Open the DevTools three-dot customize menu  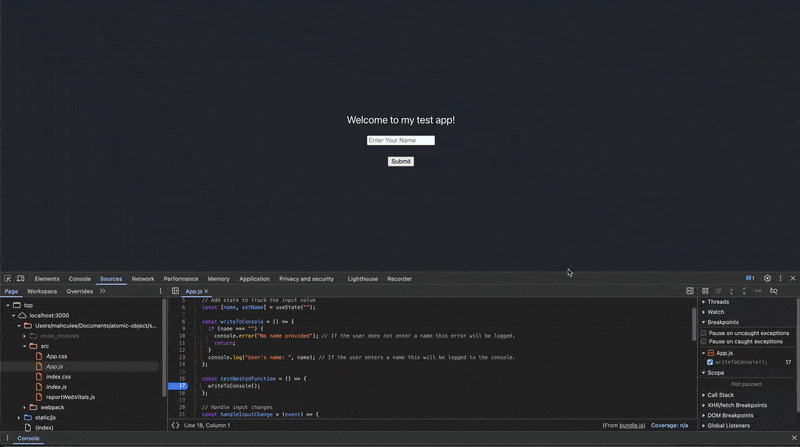pyautogui.click(x=780, y=279)
